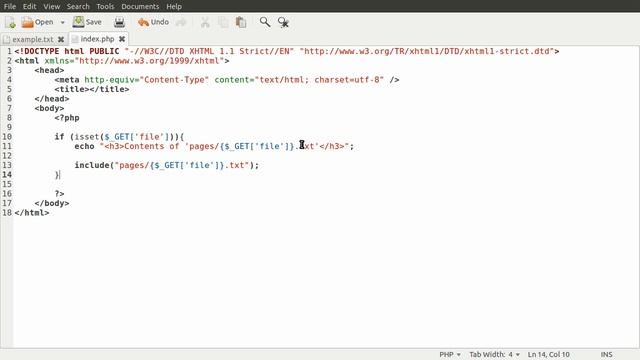Switch to the example.txt tab
This screenshot has height=360, width=640.
pos(33,39)
